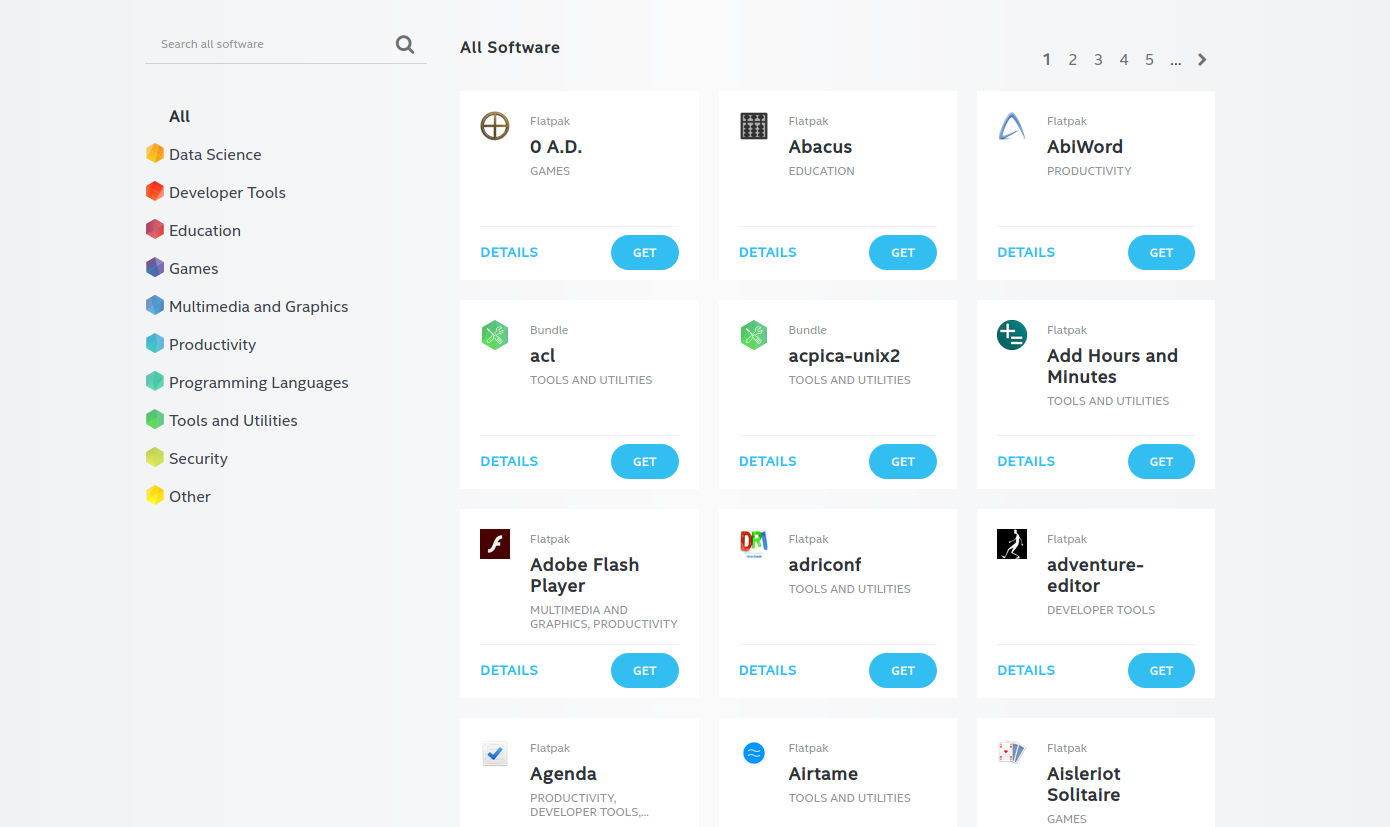The image size is (1390, 827).
Task: Show the Education category
Action: click(x=205, y=231)
